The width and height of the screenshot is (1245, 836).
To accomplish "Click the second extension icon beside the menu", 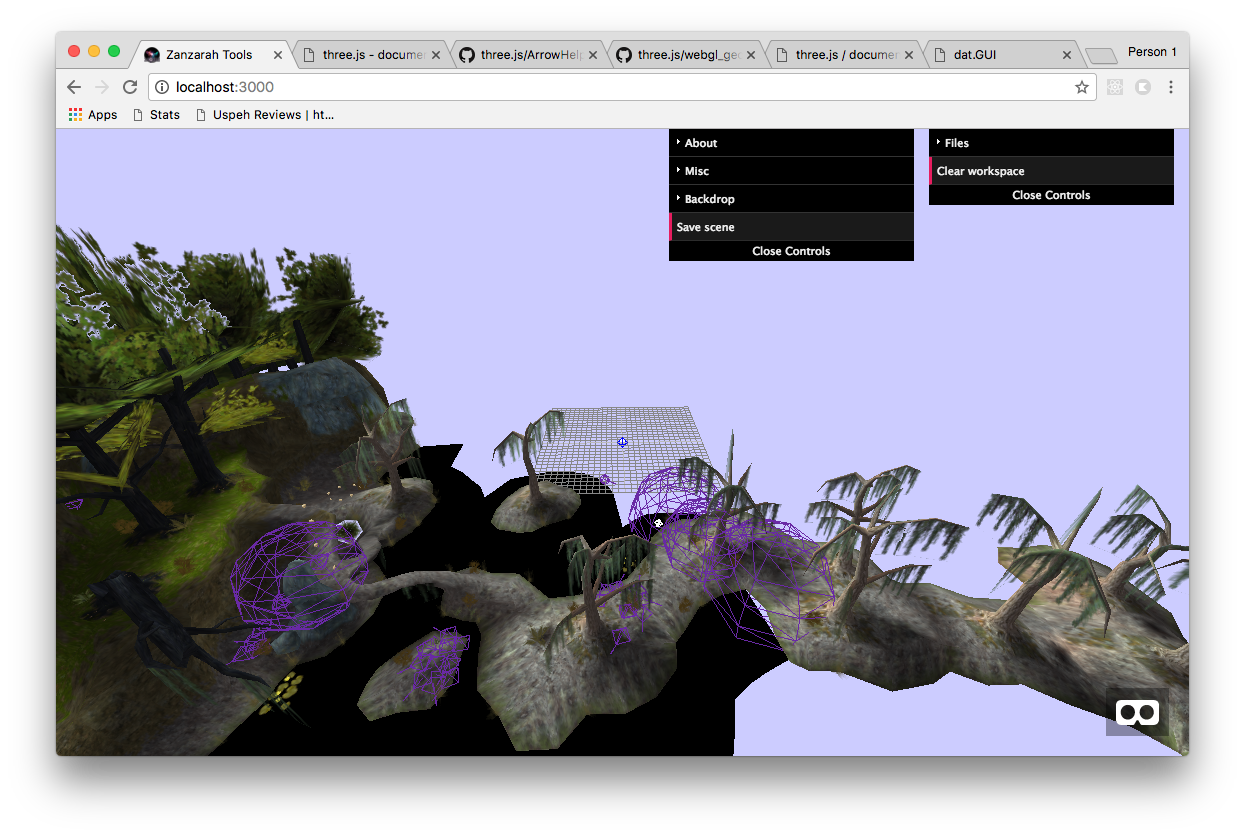I will click(x=1143, y=87).
